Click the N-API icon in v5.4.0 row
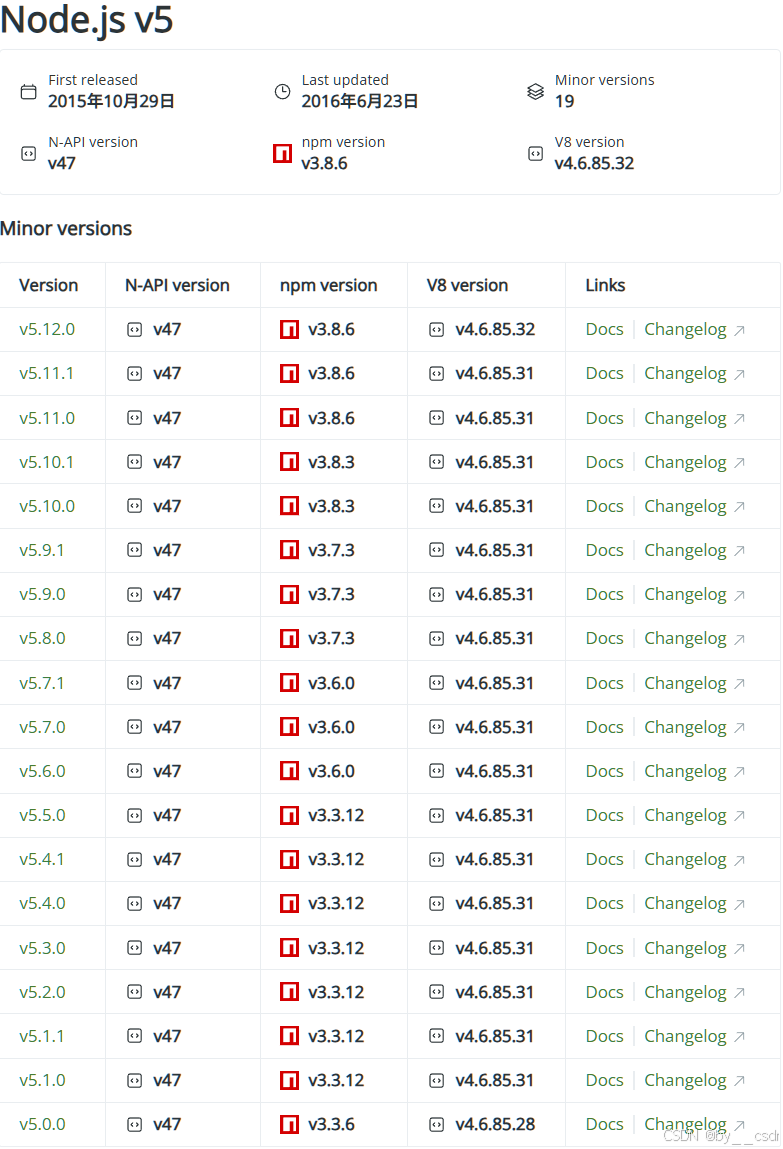The width and height of the screenshot is (783, 1149). 135,904
